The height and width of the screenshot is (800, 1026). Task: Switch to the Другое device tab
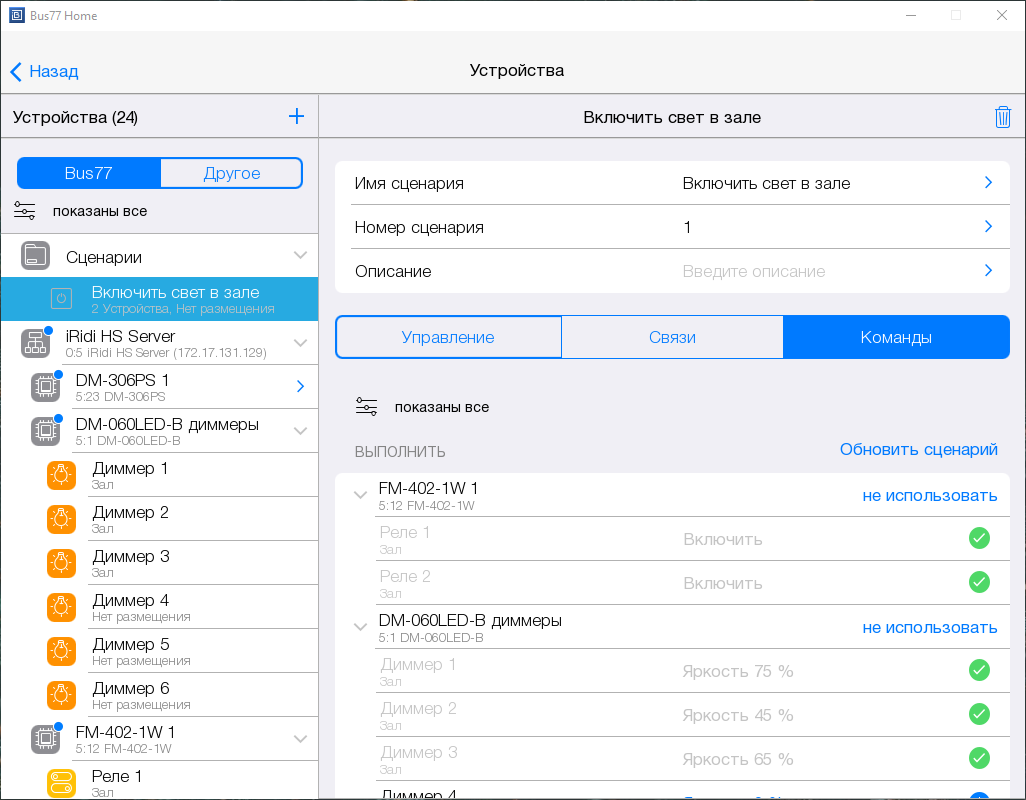pyautogui.click(x=231, y=173)
